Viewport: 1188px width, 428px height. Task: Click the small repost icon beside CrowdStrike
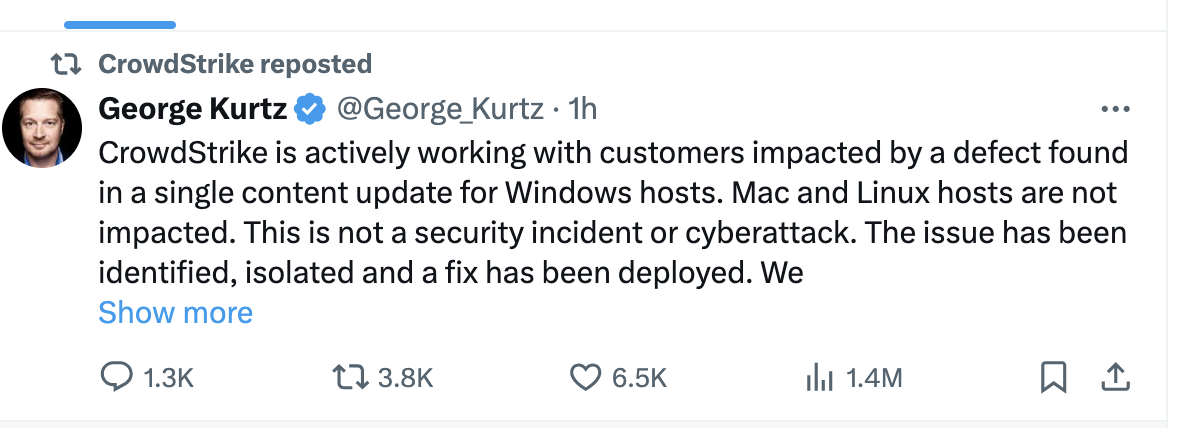(69, 65)
